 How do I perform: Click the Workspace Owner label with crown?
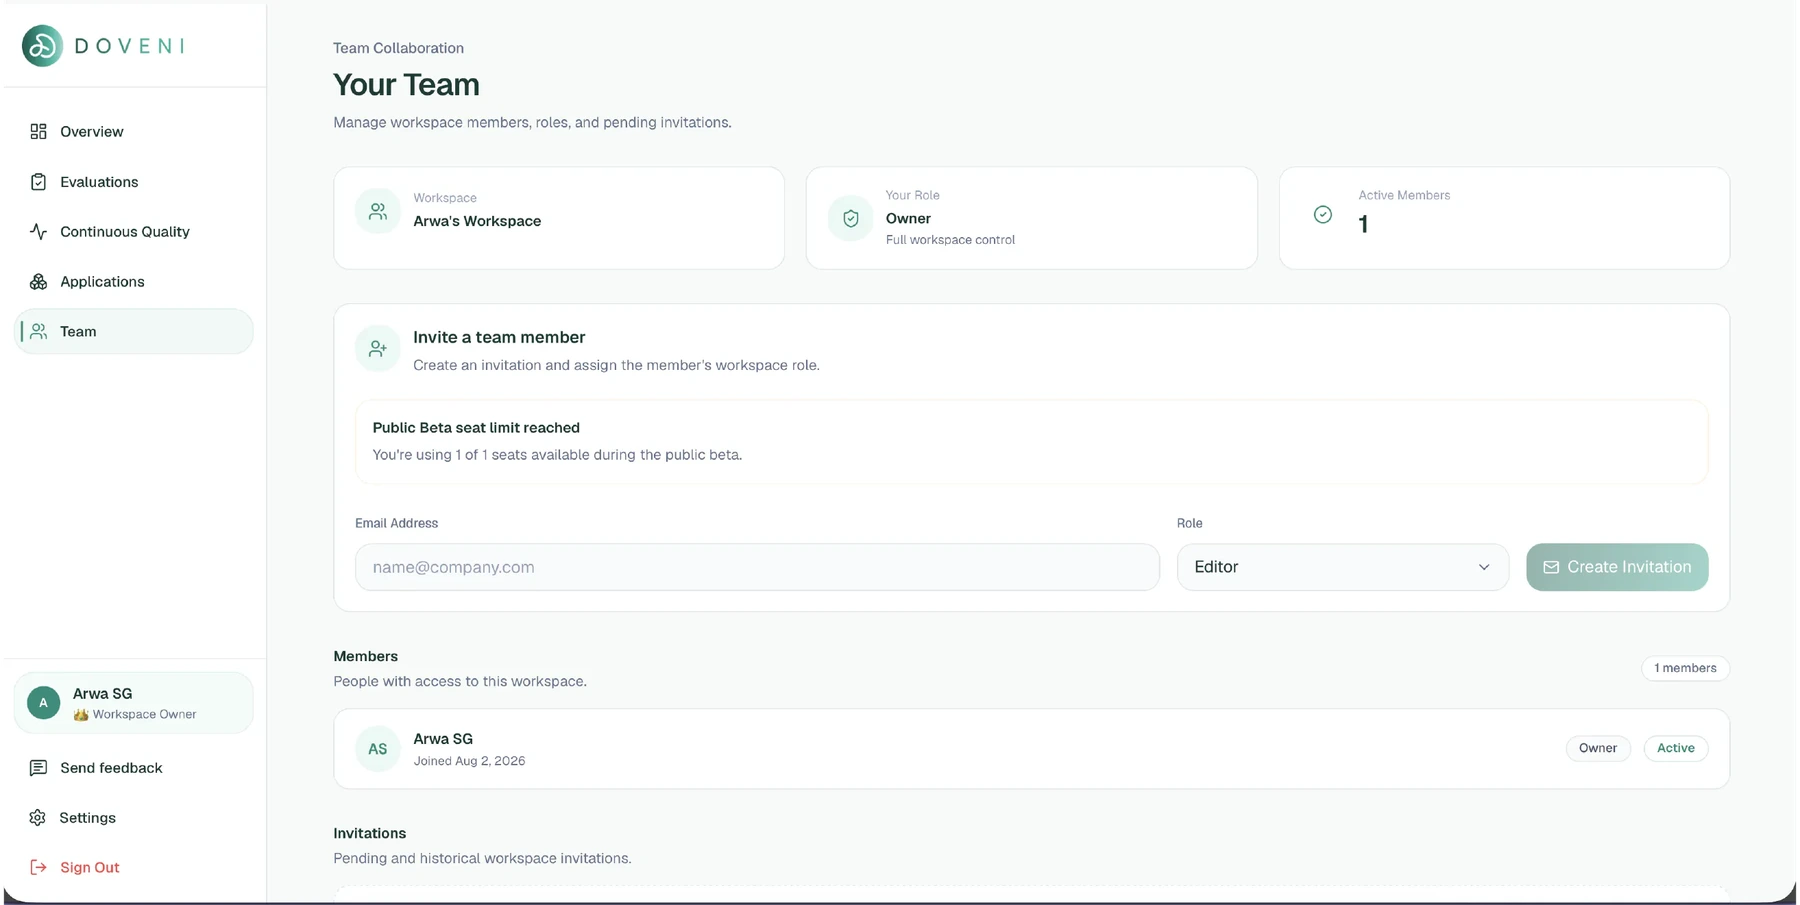[x=135, y=715]
